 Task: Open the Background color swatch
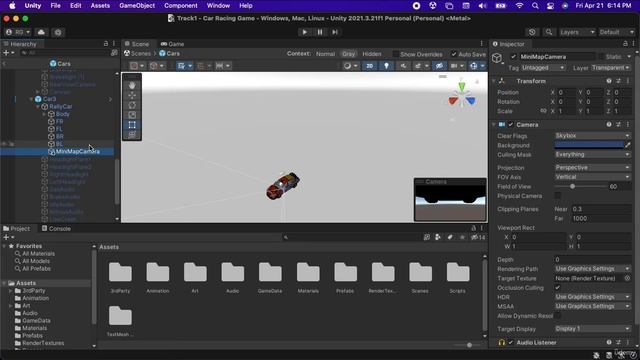click(589, 145)
